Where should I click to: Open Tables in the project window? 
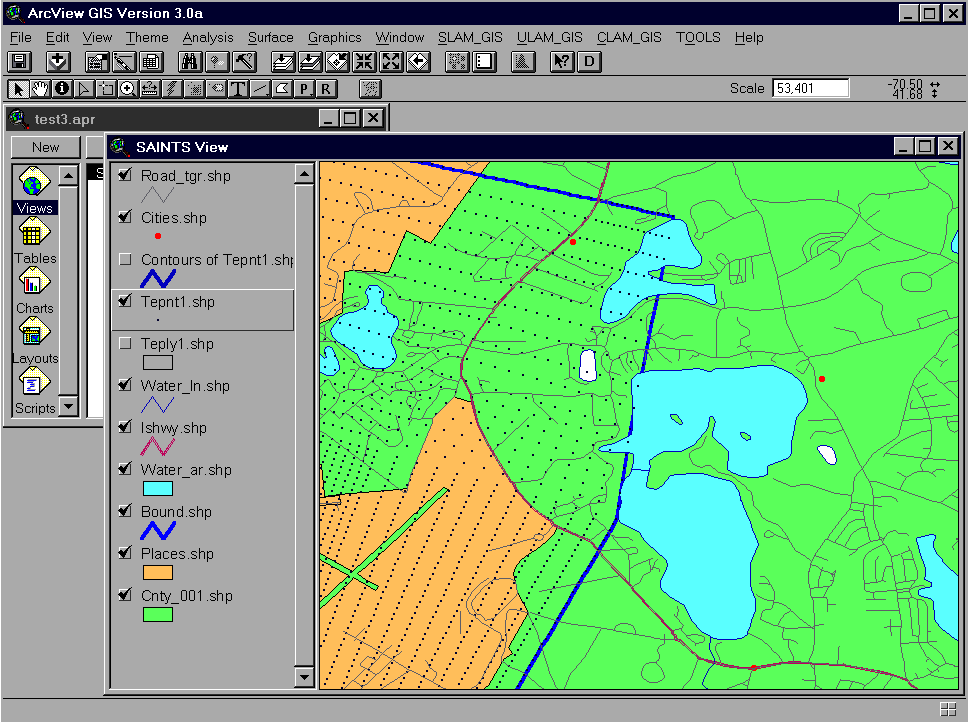(35, 241)
